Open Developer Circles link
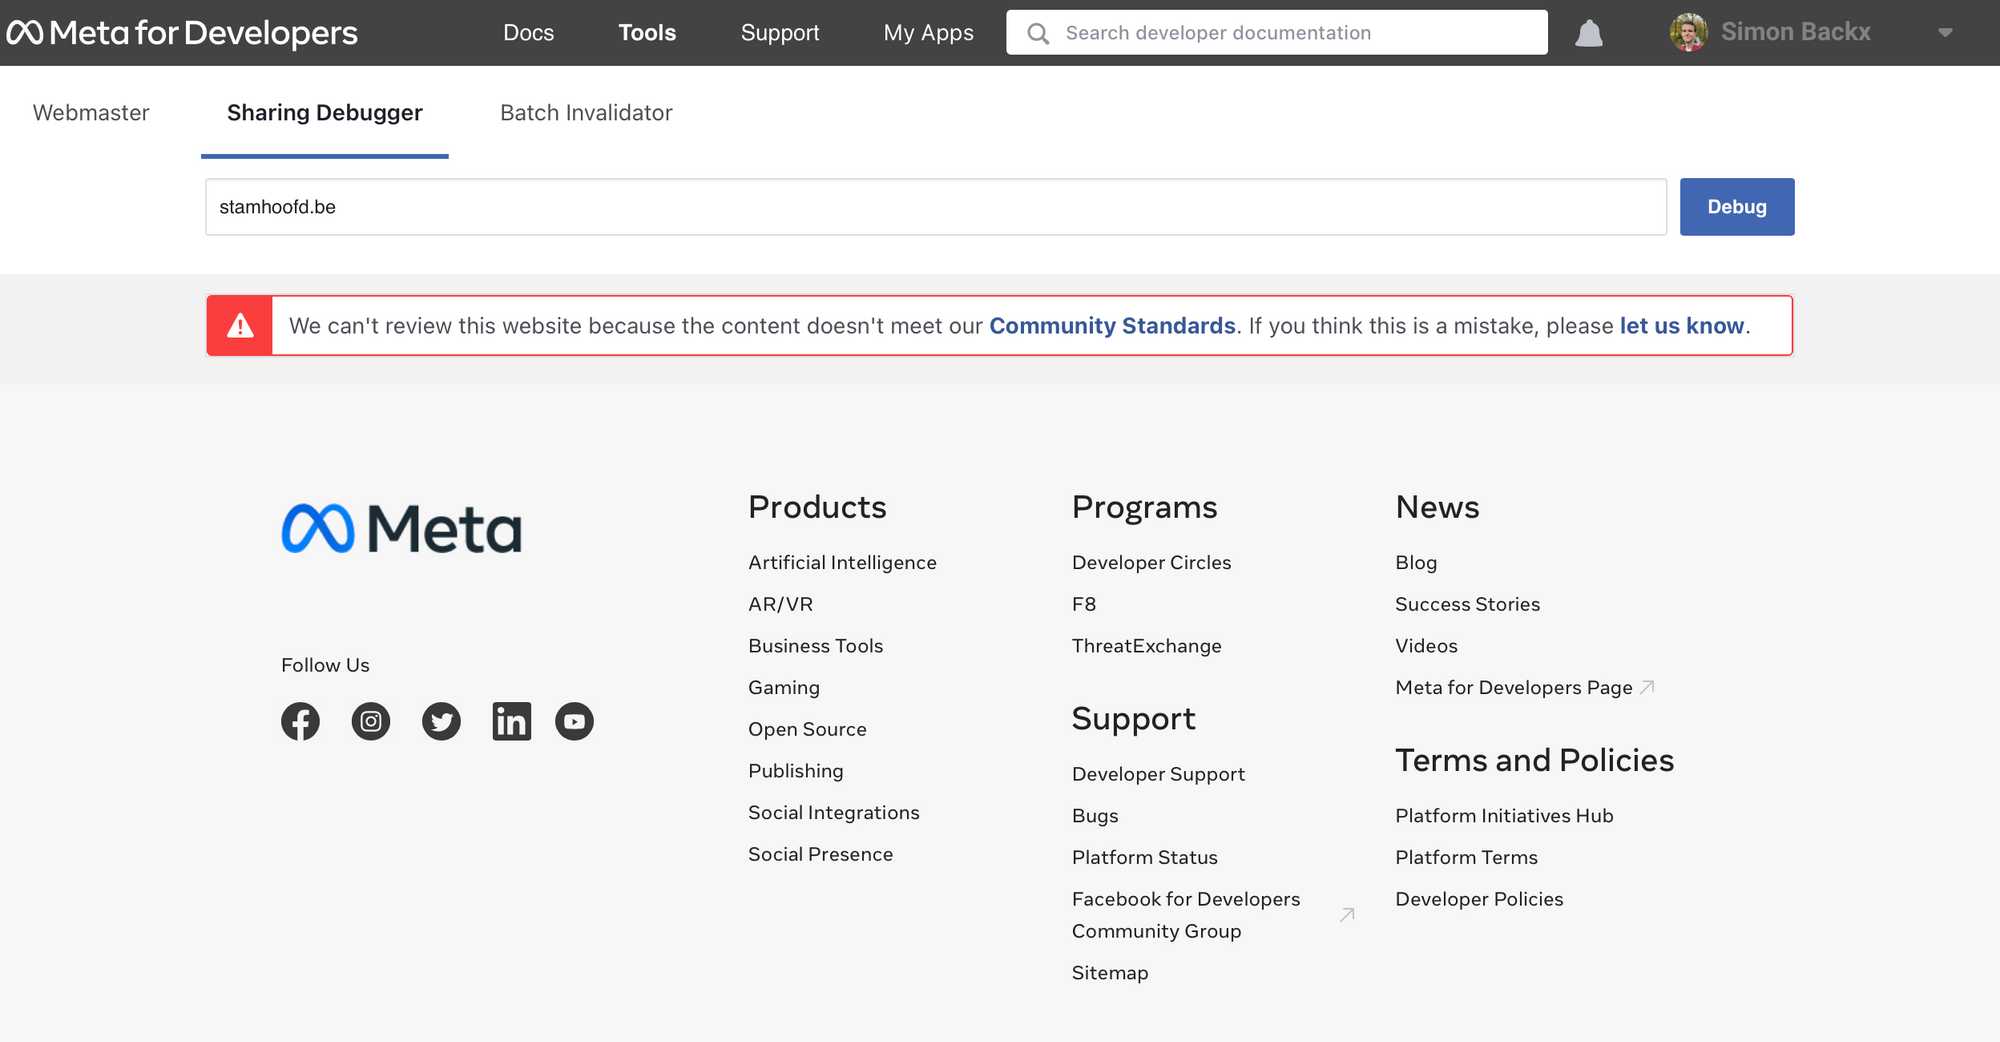Image resolution: width=2000 pixels, height=1042 pixels. click(x=1151, y=563)
